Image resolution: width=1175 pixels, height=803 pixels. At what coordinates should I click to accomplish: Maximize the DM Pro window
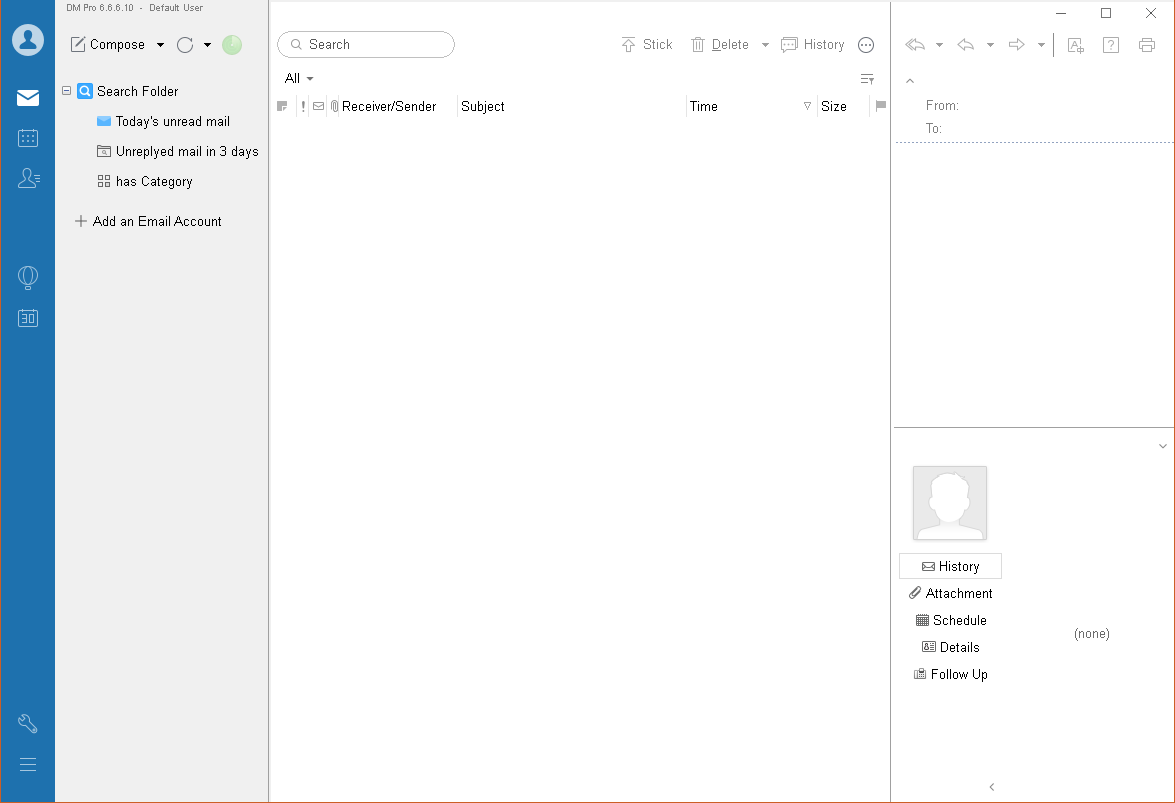(x=1105, y=13)
